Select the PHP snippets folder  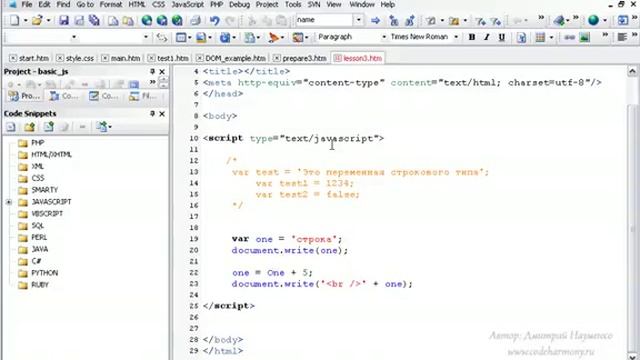[38, 143]
